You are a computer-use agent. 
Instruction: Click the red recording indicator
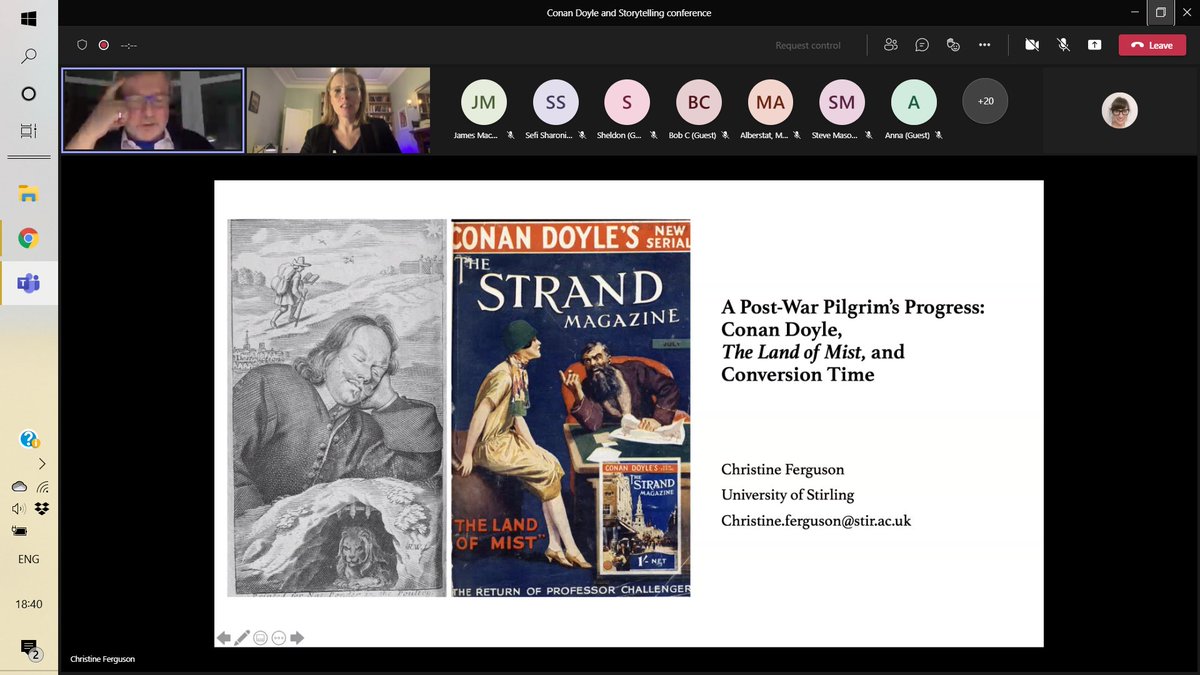[103, 45]
